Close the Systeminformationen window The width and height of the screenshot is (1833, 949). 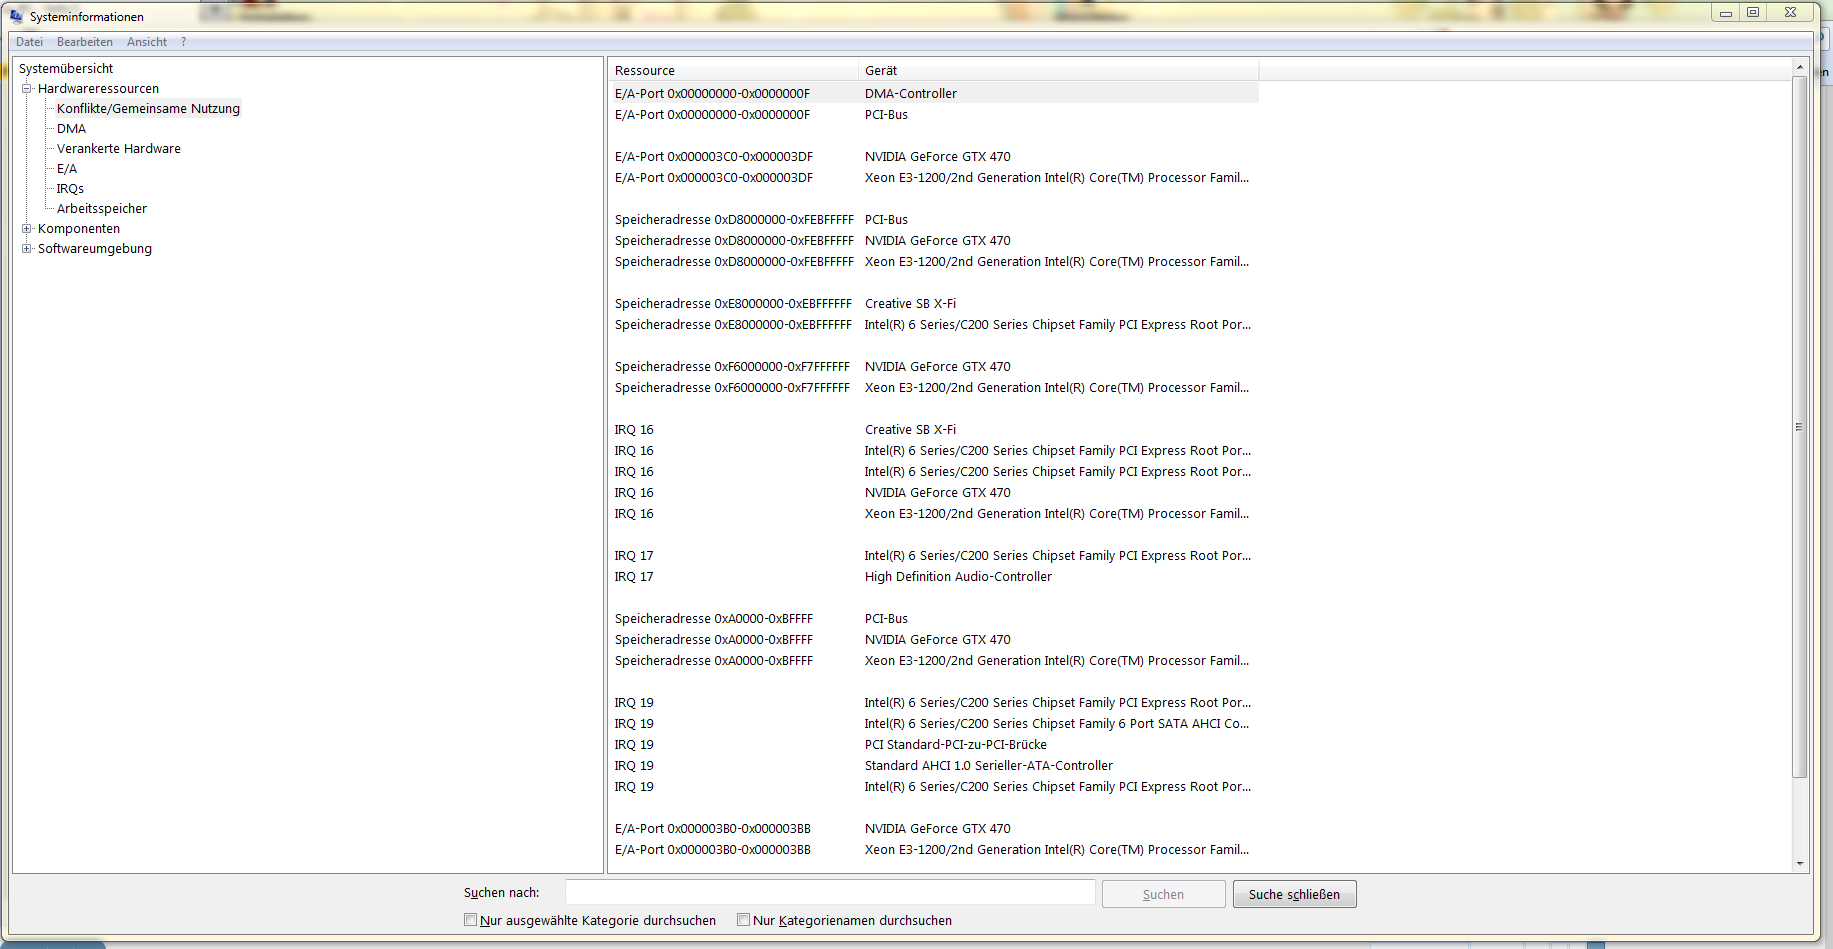coord(1790,13)
